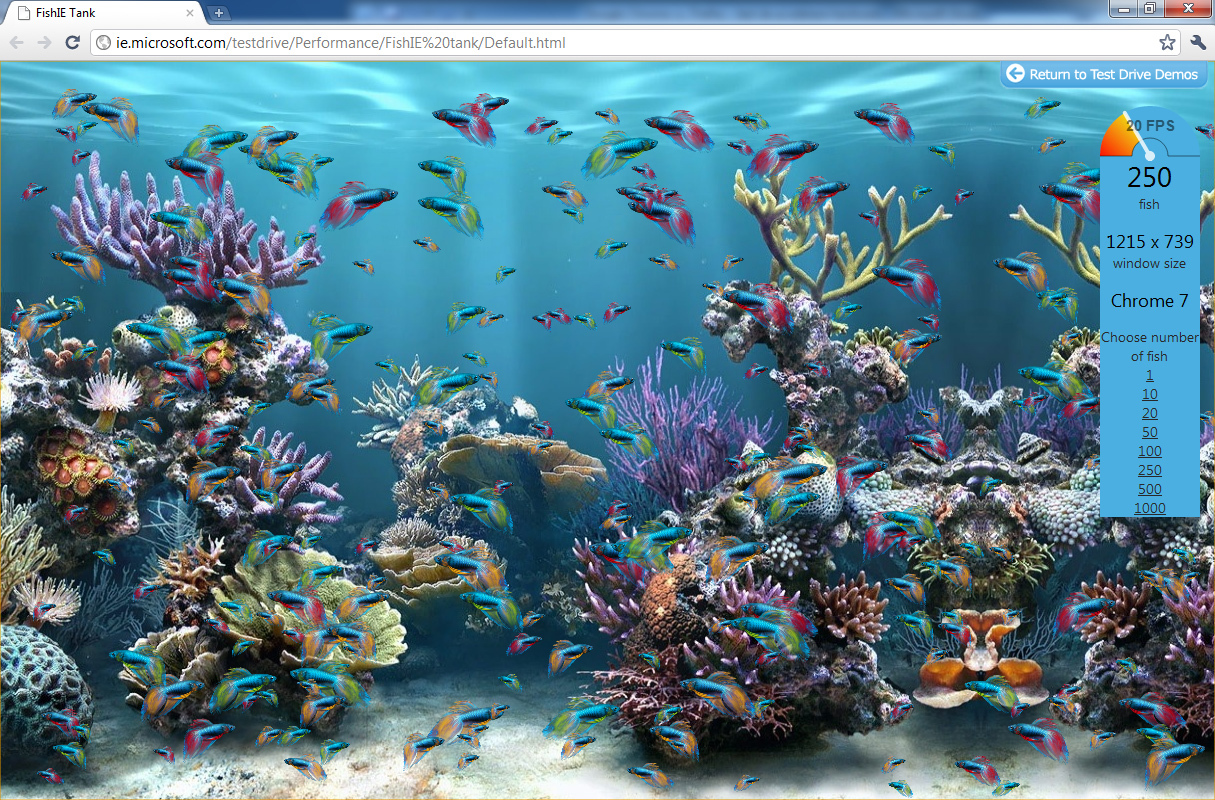Set number of fish to 10

pos(1150,394)
